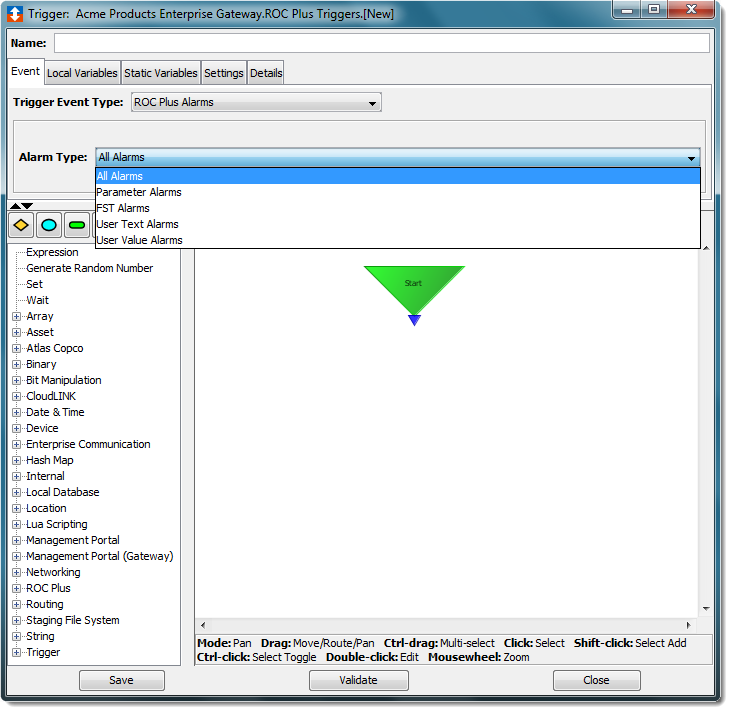Choose User Value Alarms from the list

(139, 240)
